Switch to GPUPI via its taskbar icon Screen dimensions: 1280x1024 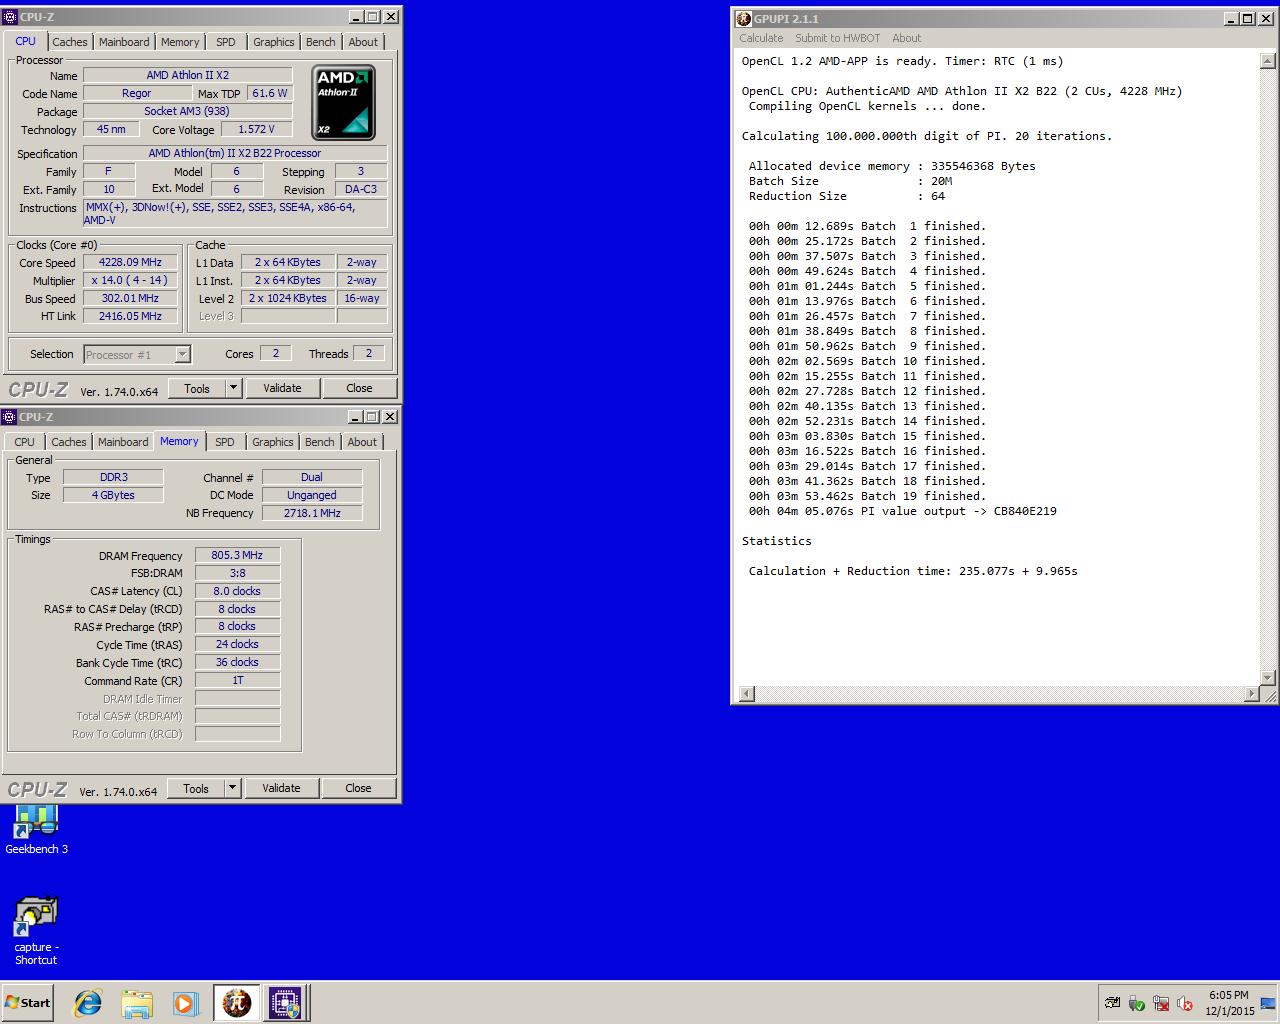point(236,1003)
